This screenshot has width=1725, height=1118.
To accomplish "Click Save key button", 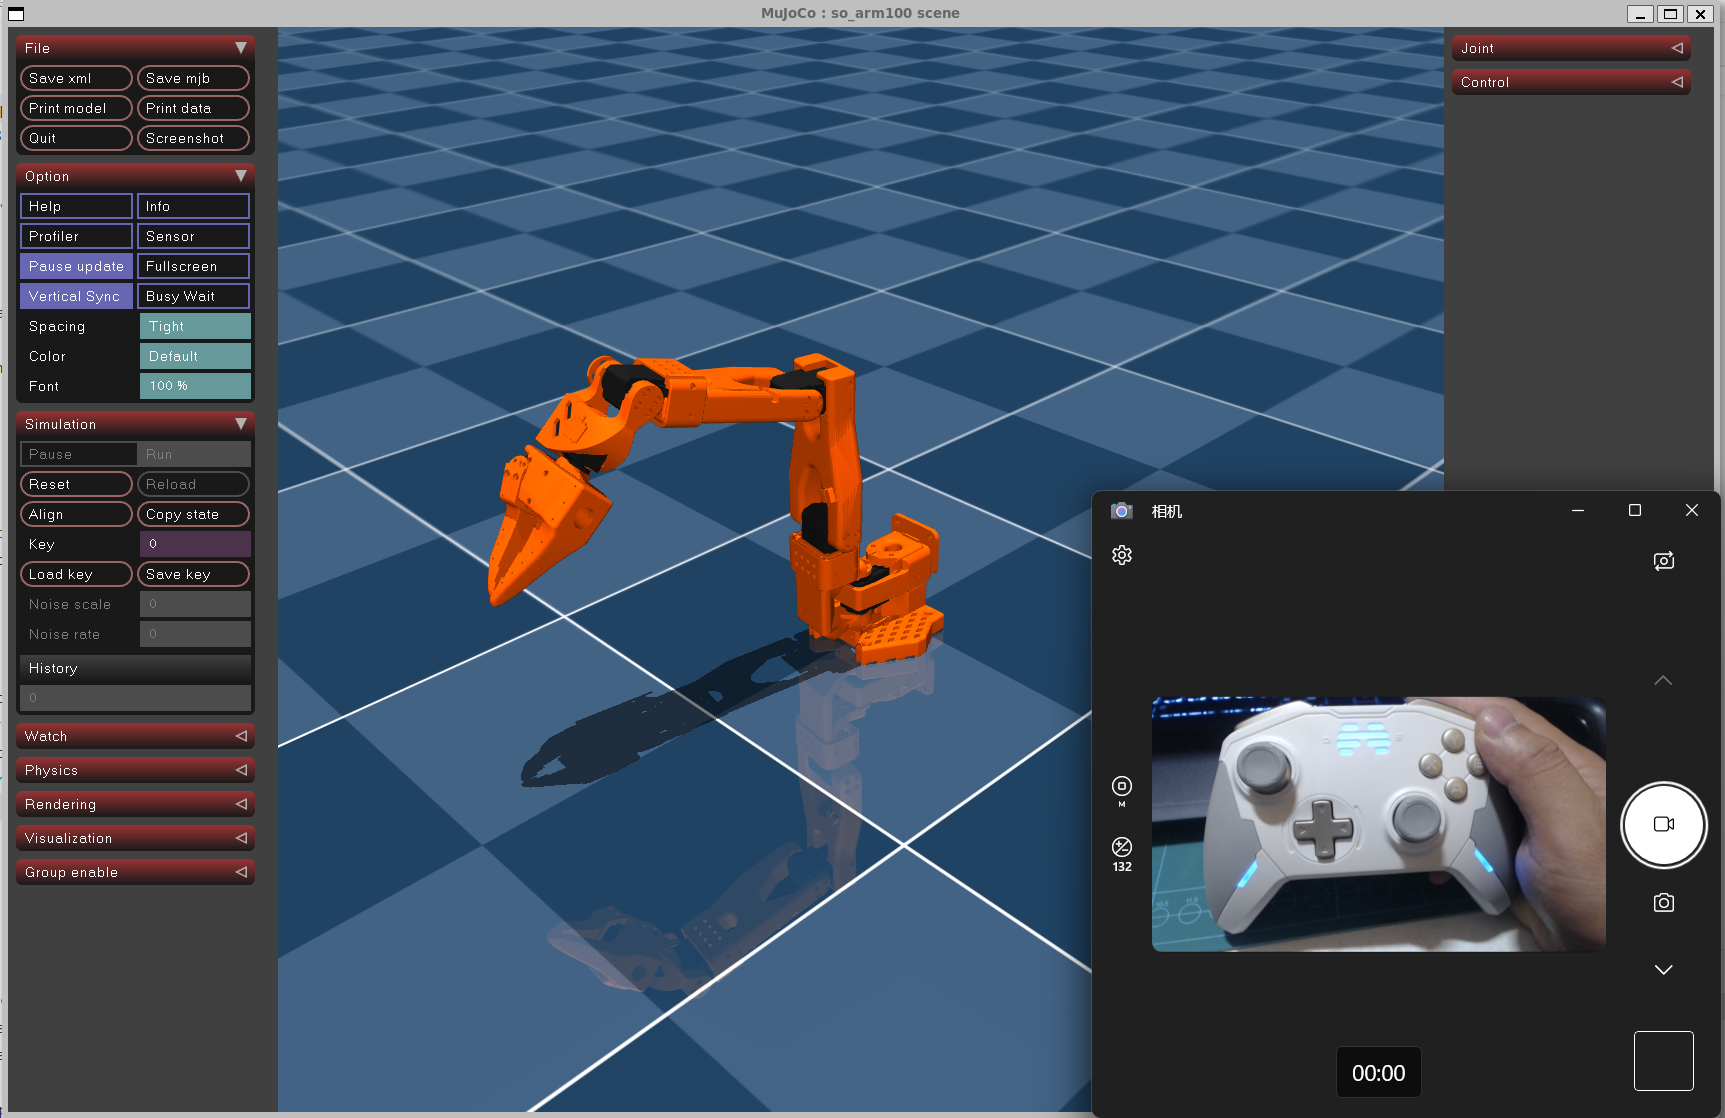I will click(x=193, y=574).
